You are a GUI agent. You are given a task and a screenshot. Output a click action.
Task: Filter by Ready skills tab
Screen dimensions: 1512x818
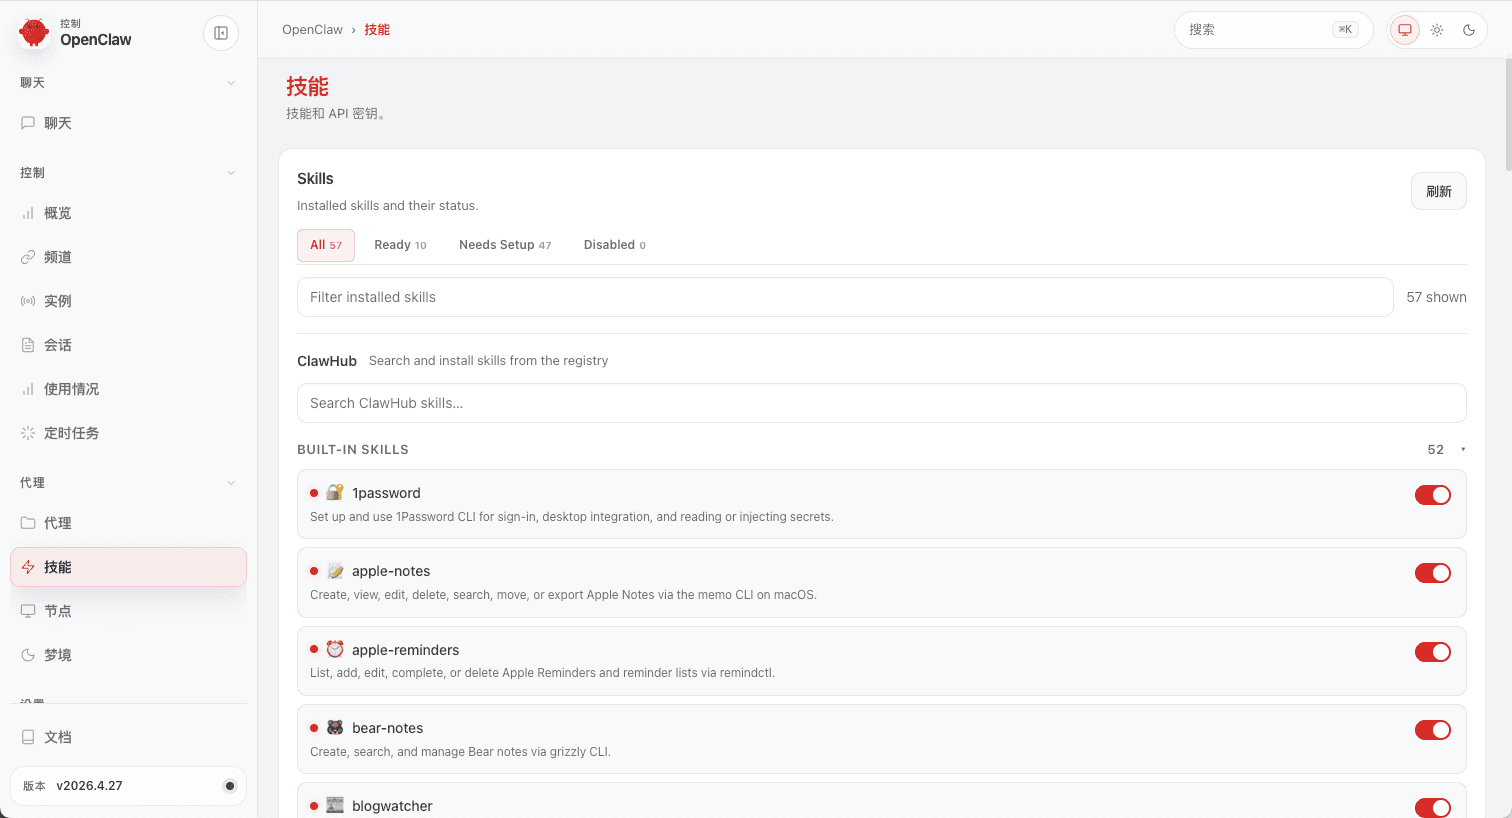coord(400,245)
